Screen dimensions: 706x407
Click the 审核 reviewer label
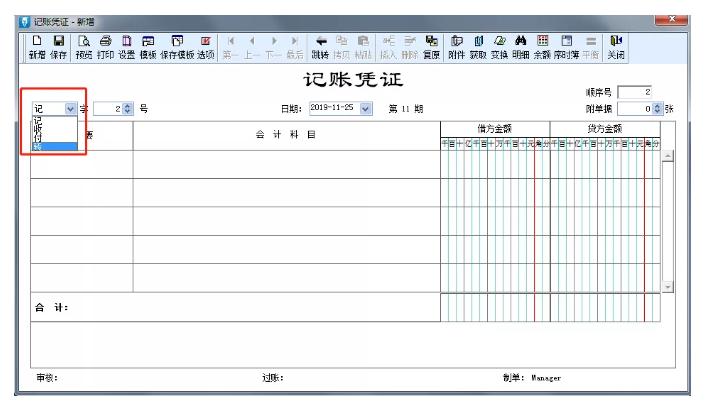click(x=47, y=378)
